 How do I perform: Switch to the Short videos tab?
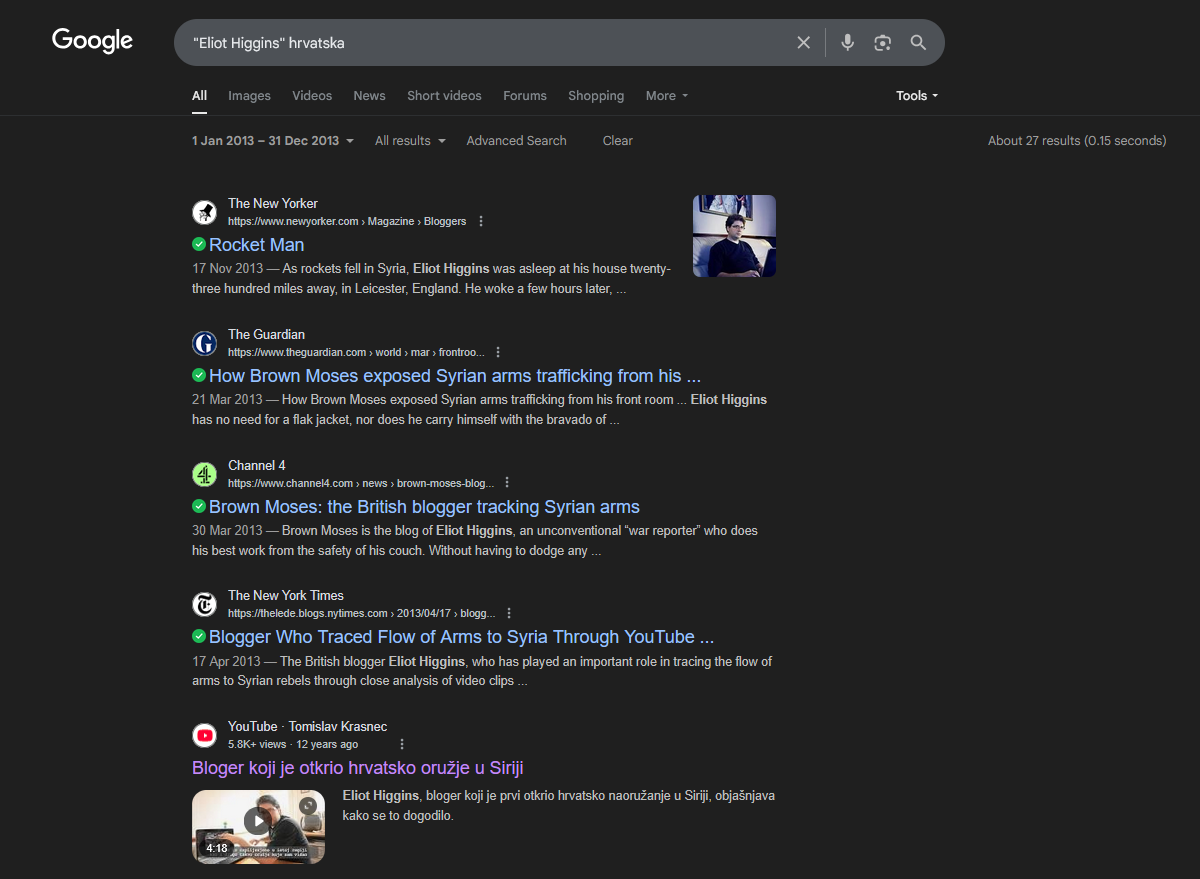[444, 96]
